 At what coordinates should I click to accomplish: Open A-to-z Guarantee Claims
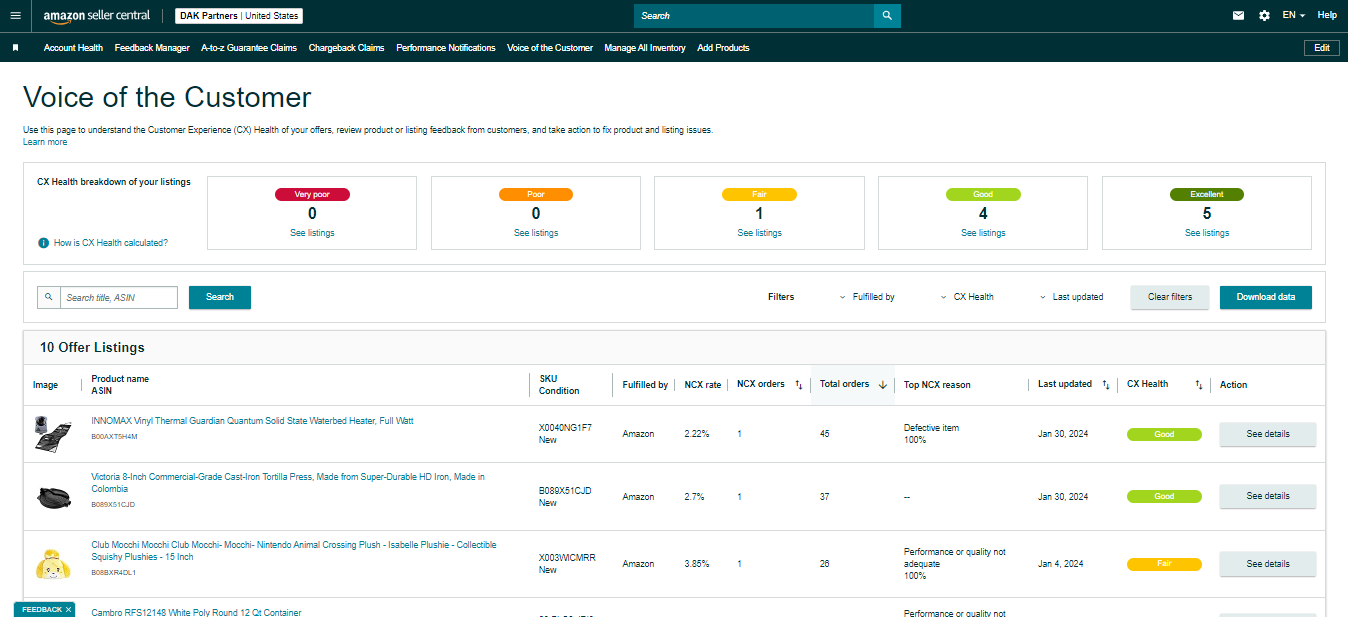[x=249, y=48]
